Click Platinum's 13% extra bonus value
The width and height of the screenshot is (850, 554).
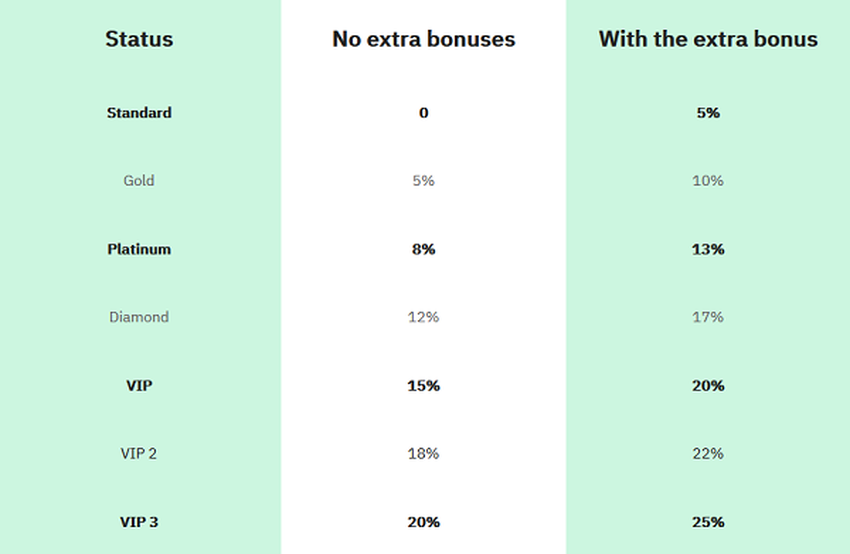click(708, 249)
